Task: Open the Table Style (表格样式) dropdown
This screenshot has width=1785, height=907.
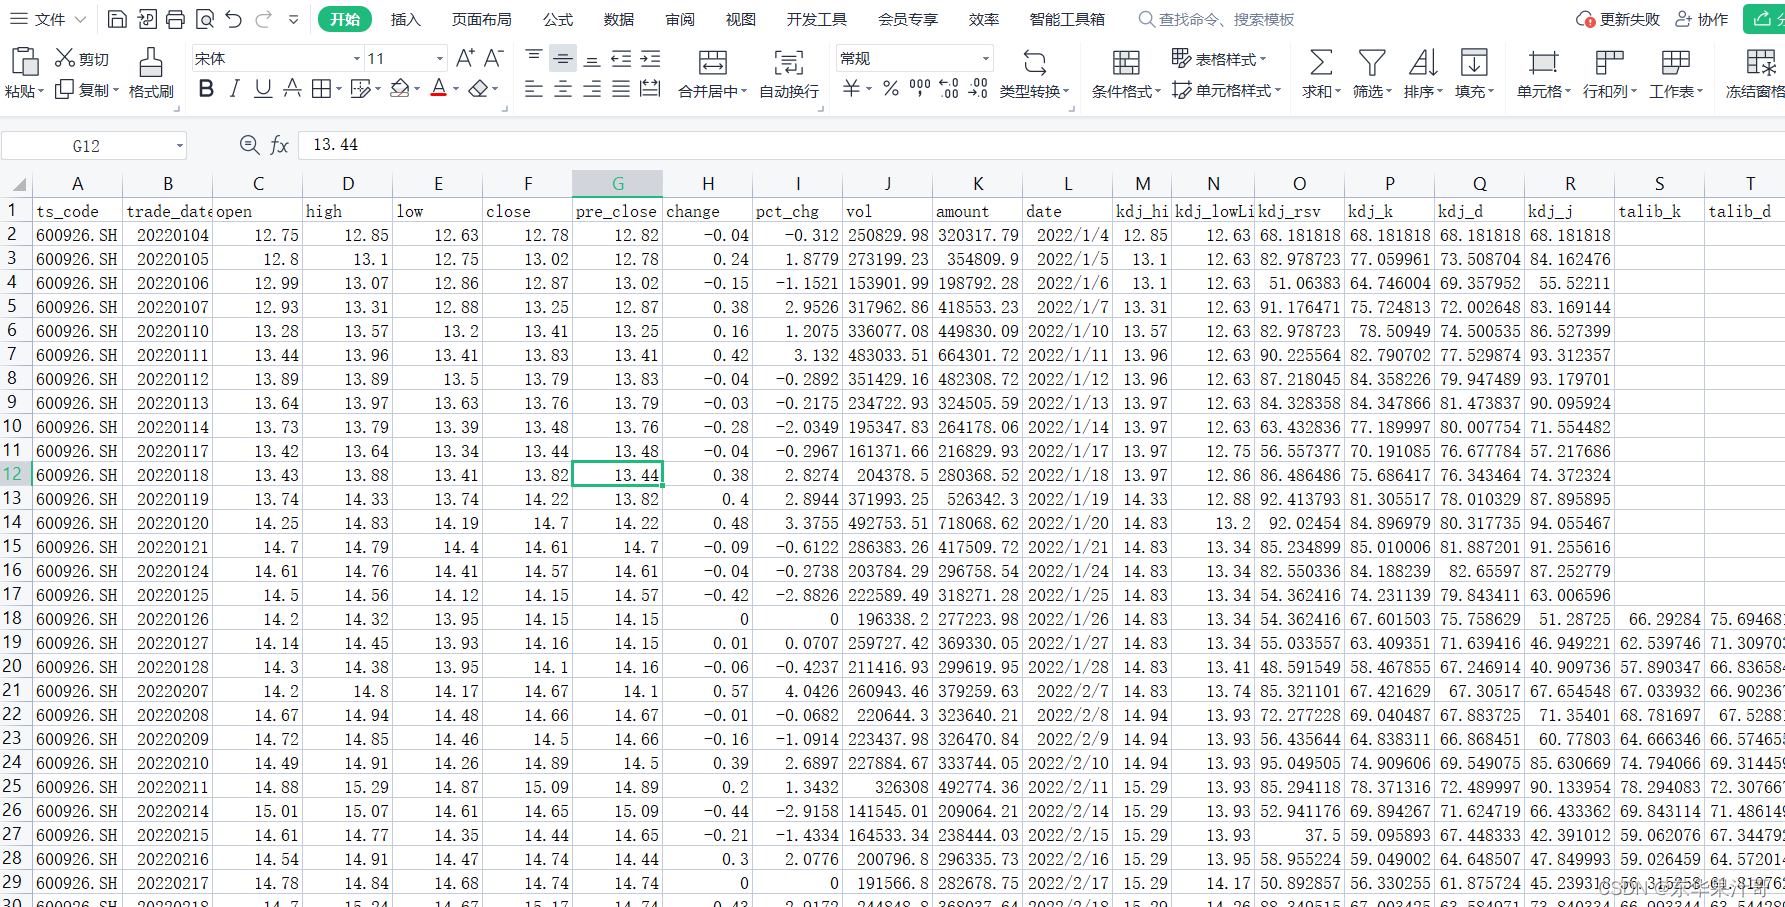Action: tap(1218, 59)
